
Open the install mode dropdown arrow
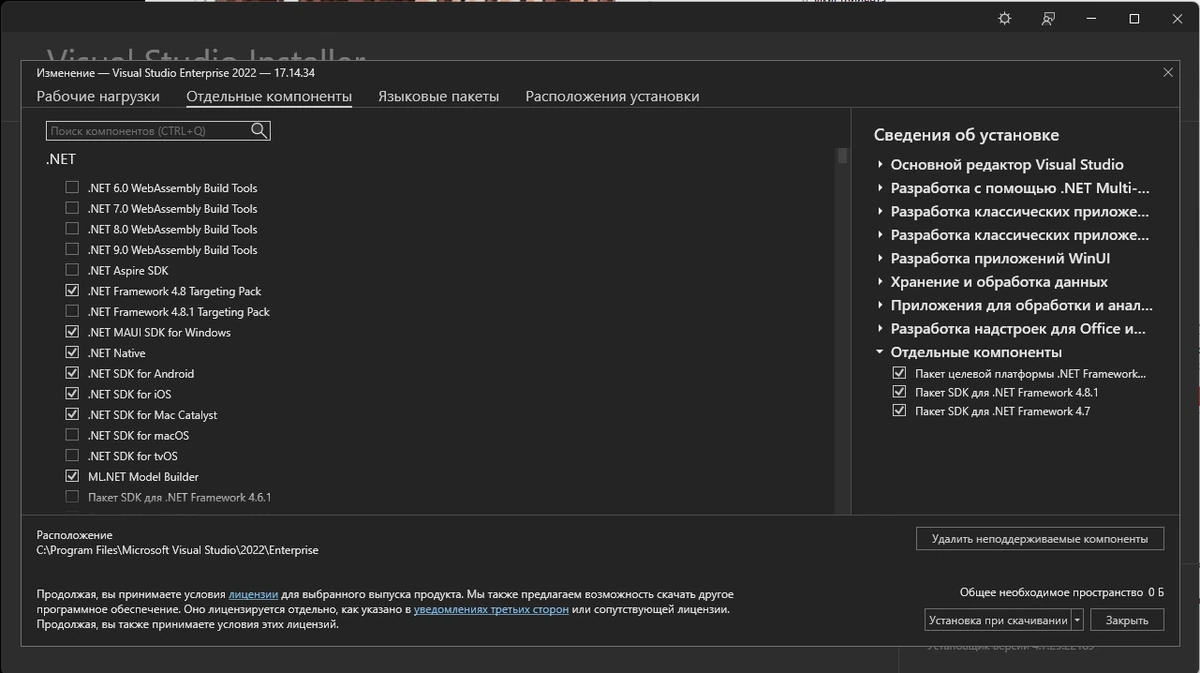[1077, 620]
